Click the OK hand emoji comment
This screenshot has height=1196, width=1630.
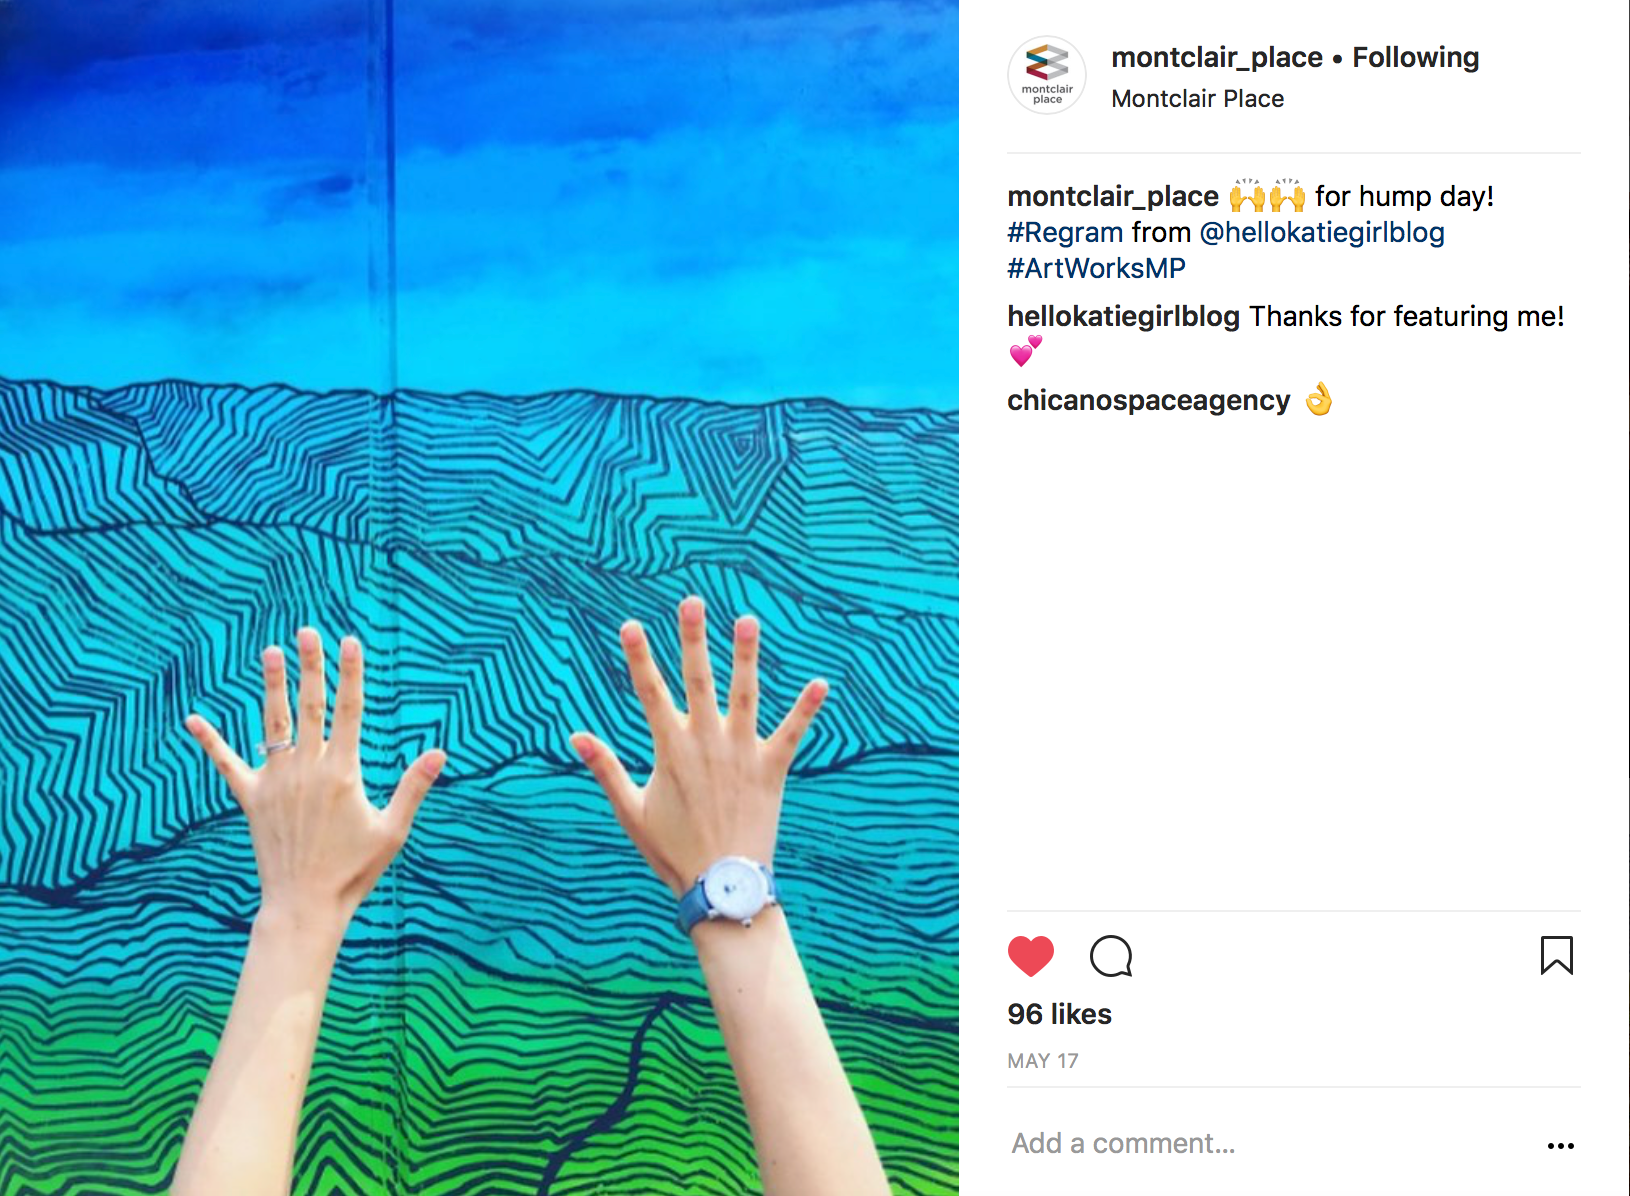1319,400
